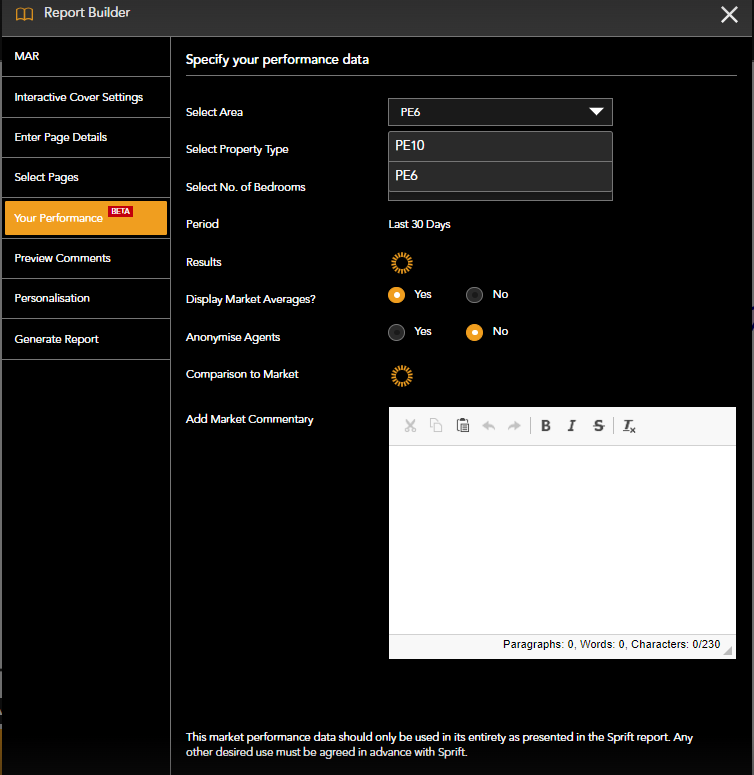Click the Cut scissors icon in editor toolbar
The height and width of the screenshot is (775, 754).
tap(410, 426)
